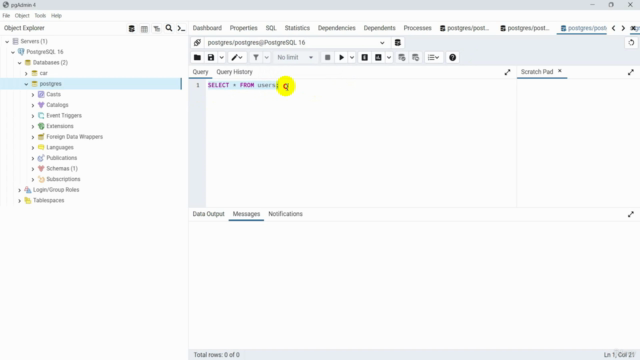Expand the Extensions node
The width and height of the screenshot is (640, 360).
(33, 126)
